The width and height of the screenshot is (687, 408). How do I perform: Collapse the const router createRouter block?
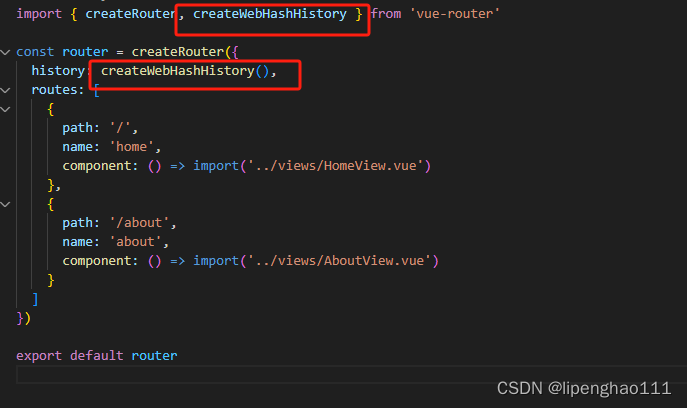click(5, 52)
